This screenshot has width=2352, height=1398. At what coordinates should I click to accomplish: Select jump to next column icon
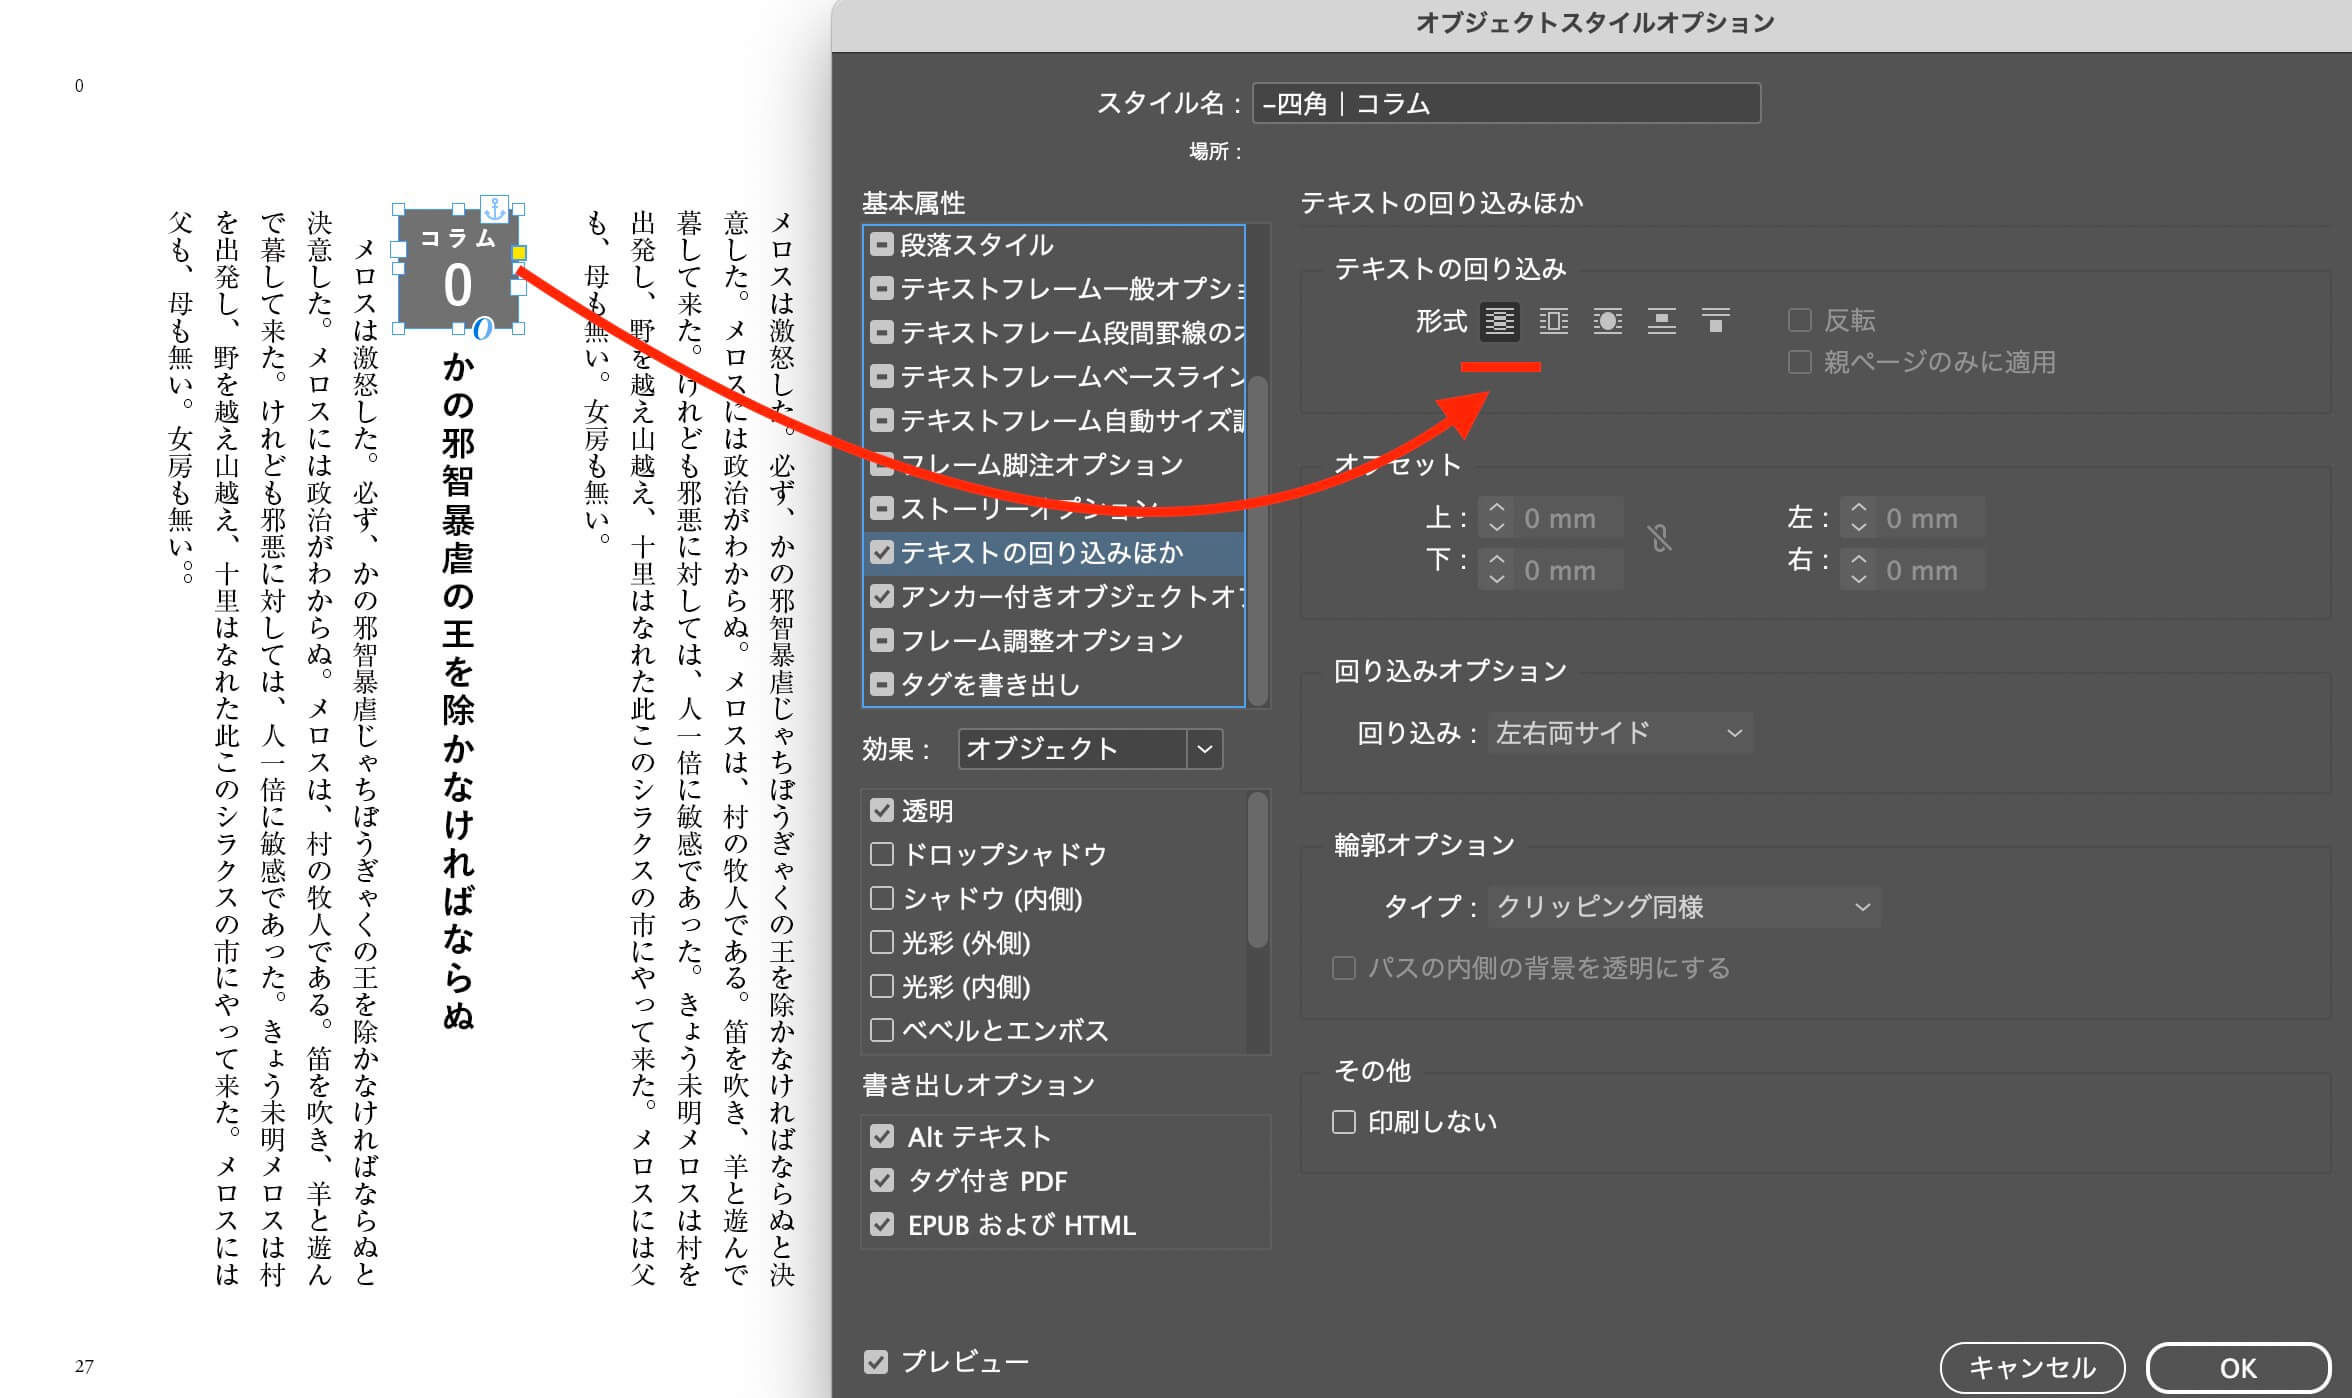click(x=1715, y=321)
